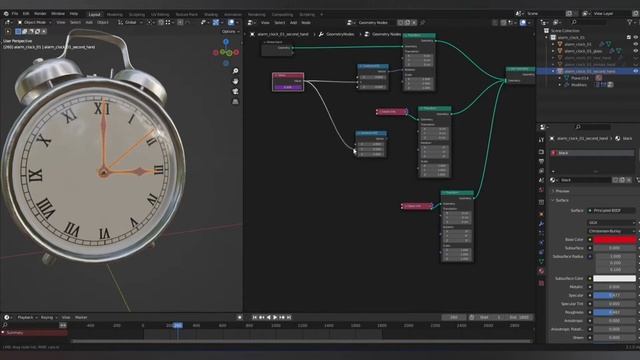The image size is (640, 360).
Task: Click the Roughness slider field
Action: pos(615,312)
